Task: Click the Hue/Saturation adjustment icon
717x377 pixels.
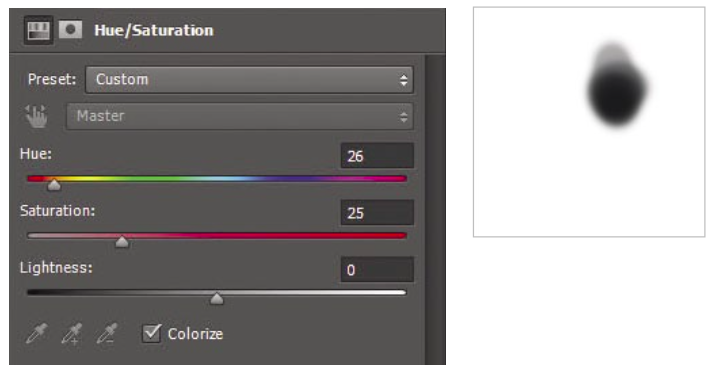Action: (x=38, y=30)
